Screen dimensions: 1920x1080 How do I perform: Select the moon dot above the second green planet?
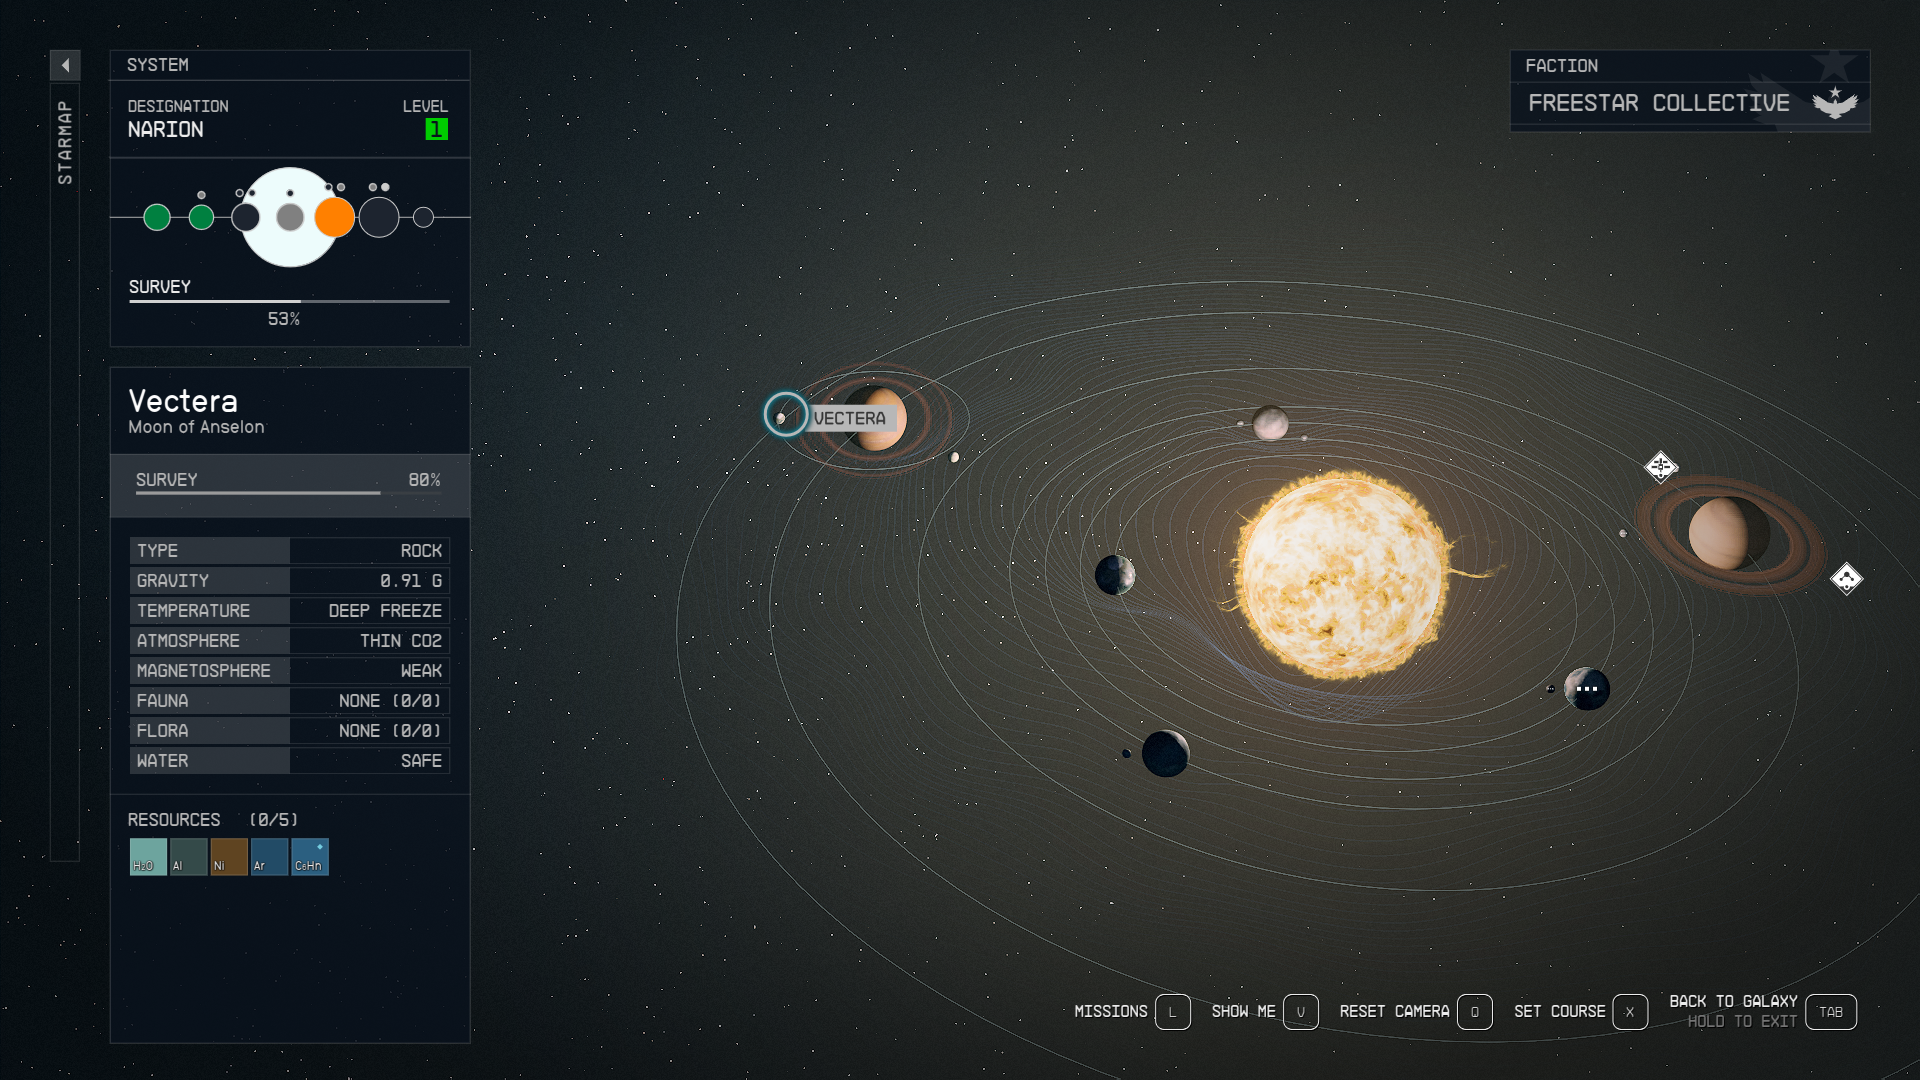(x=202, y=195)
